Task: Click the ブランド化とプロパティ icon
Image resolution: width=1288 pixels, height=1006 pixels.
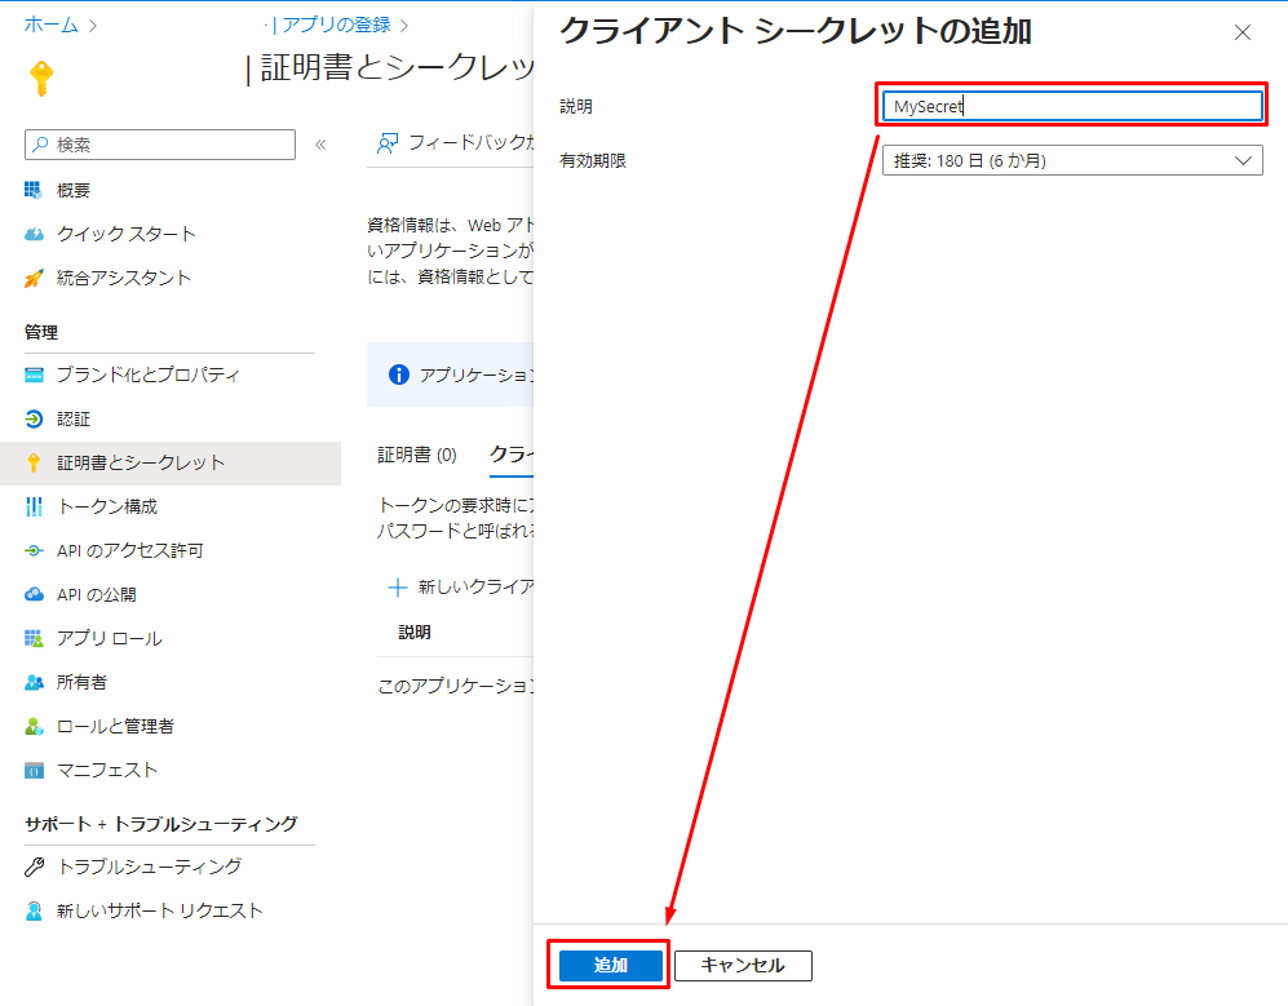Action: point(34,375)
